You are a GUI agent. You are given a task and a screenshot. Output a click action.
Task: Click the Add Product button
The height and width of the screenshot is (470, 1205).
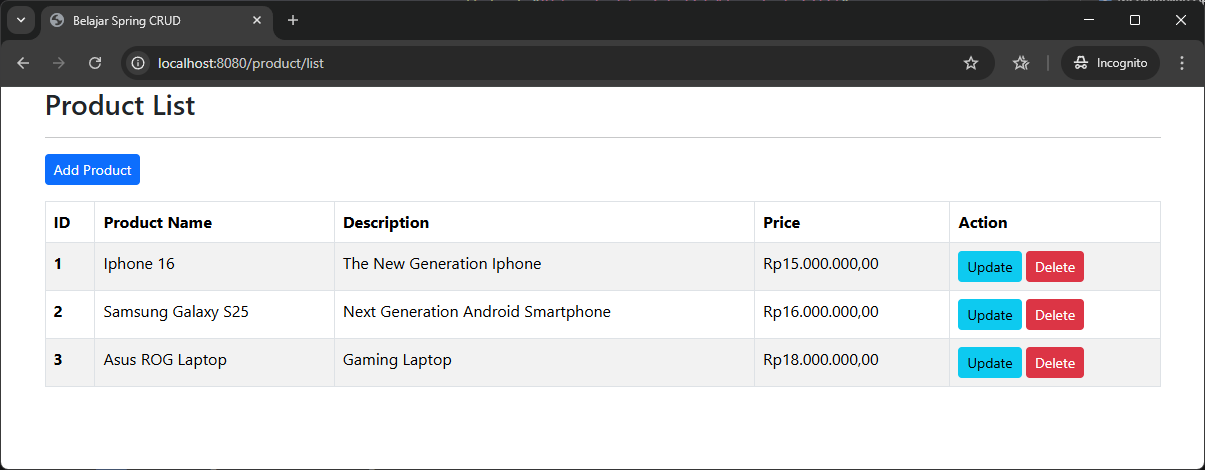92,170
